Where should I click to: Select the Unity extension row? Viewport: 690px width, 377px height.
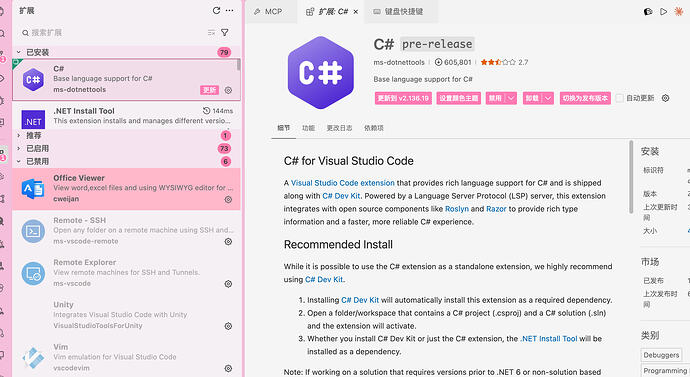pyautogui.click(x=126, y=316)
